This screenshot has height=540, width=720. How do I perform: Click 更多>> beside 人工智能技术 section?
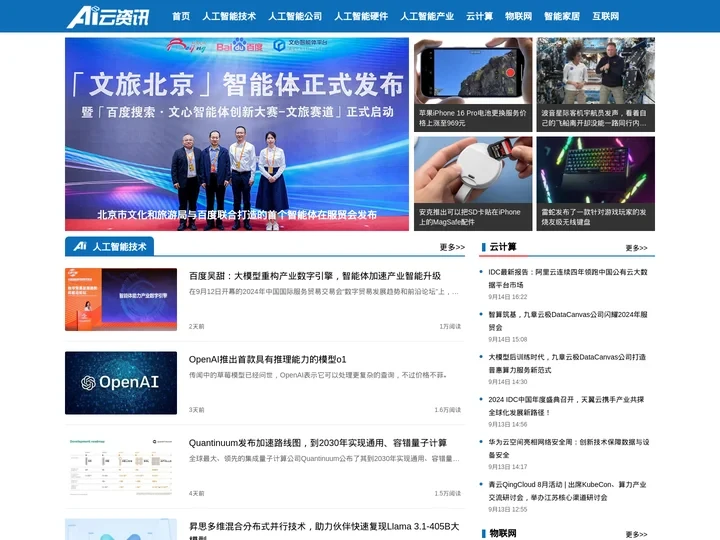coord(452,248)
